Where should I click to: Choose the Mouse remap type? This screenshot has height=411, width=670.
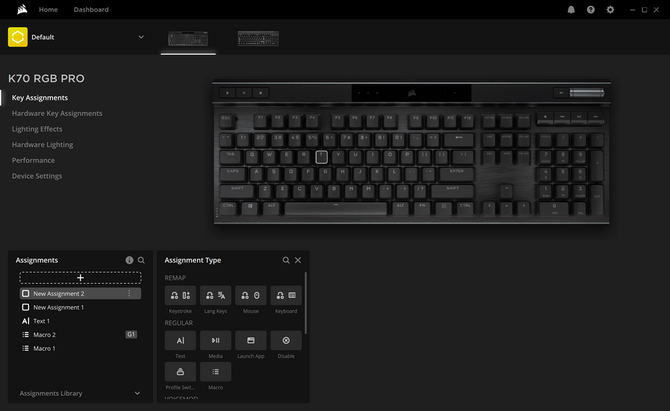(251, 295)
